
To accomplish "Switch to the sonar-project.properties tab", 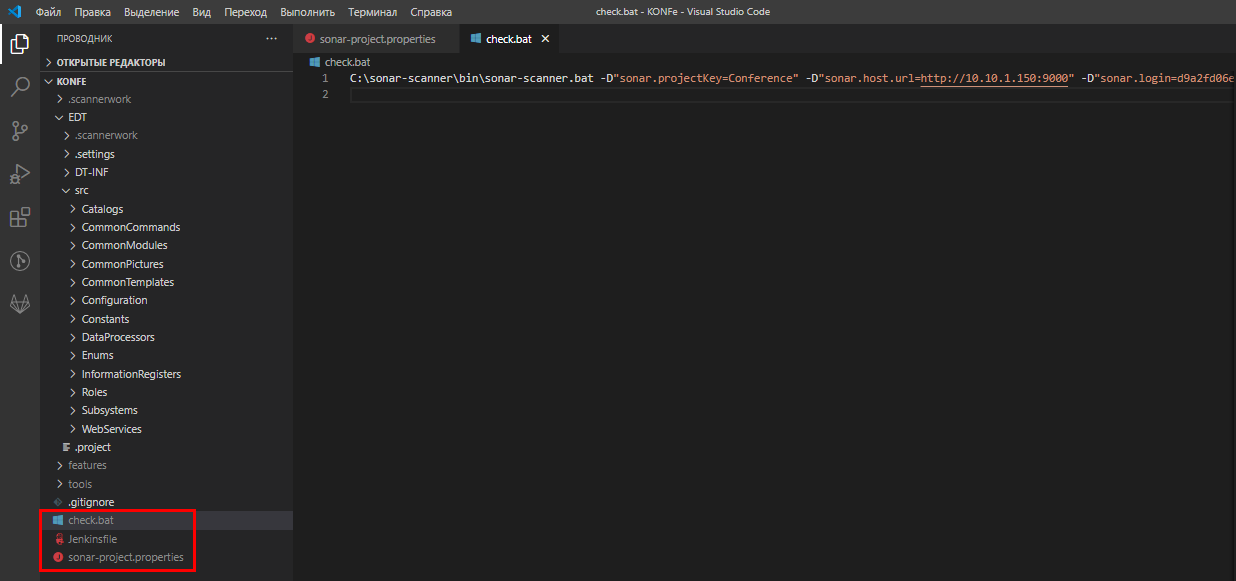I will tap(377, 39).
